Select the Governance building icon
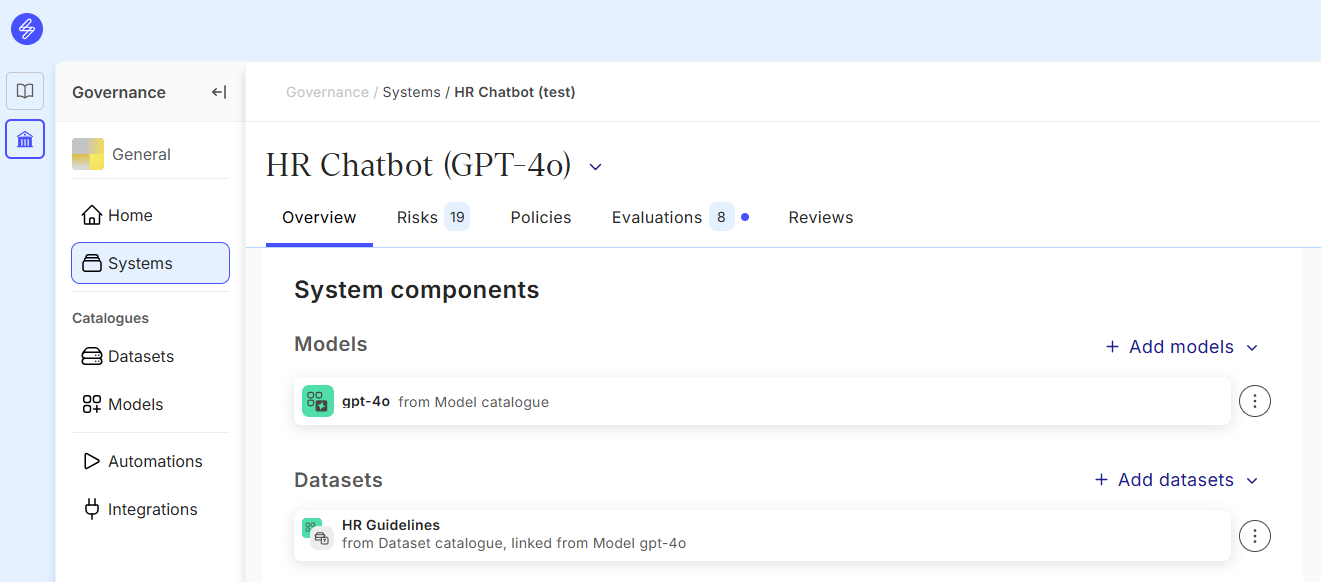 [x=25, y=139]
